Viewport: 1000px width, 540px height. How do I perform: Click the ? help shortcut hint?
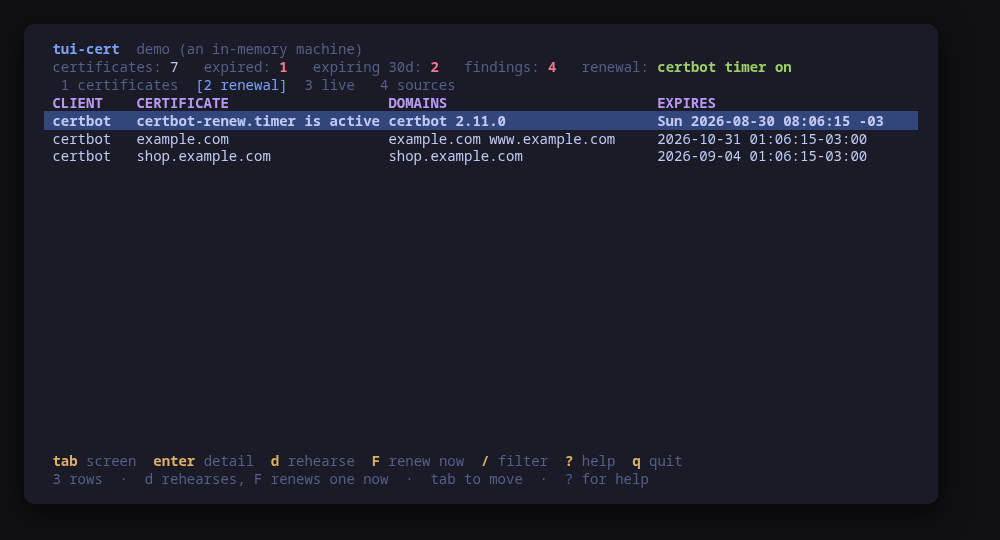point(590,461)
